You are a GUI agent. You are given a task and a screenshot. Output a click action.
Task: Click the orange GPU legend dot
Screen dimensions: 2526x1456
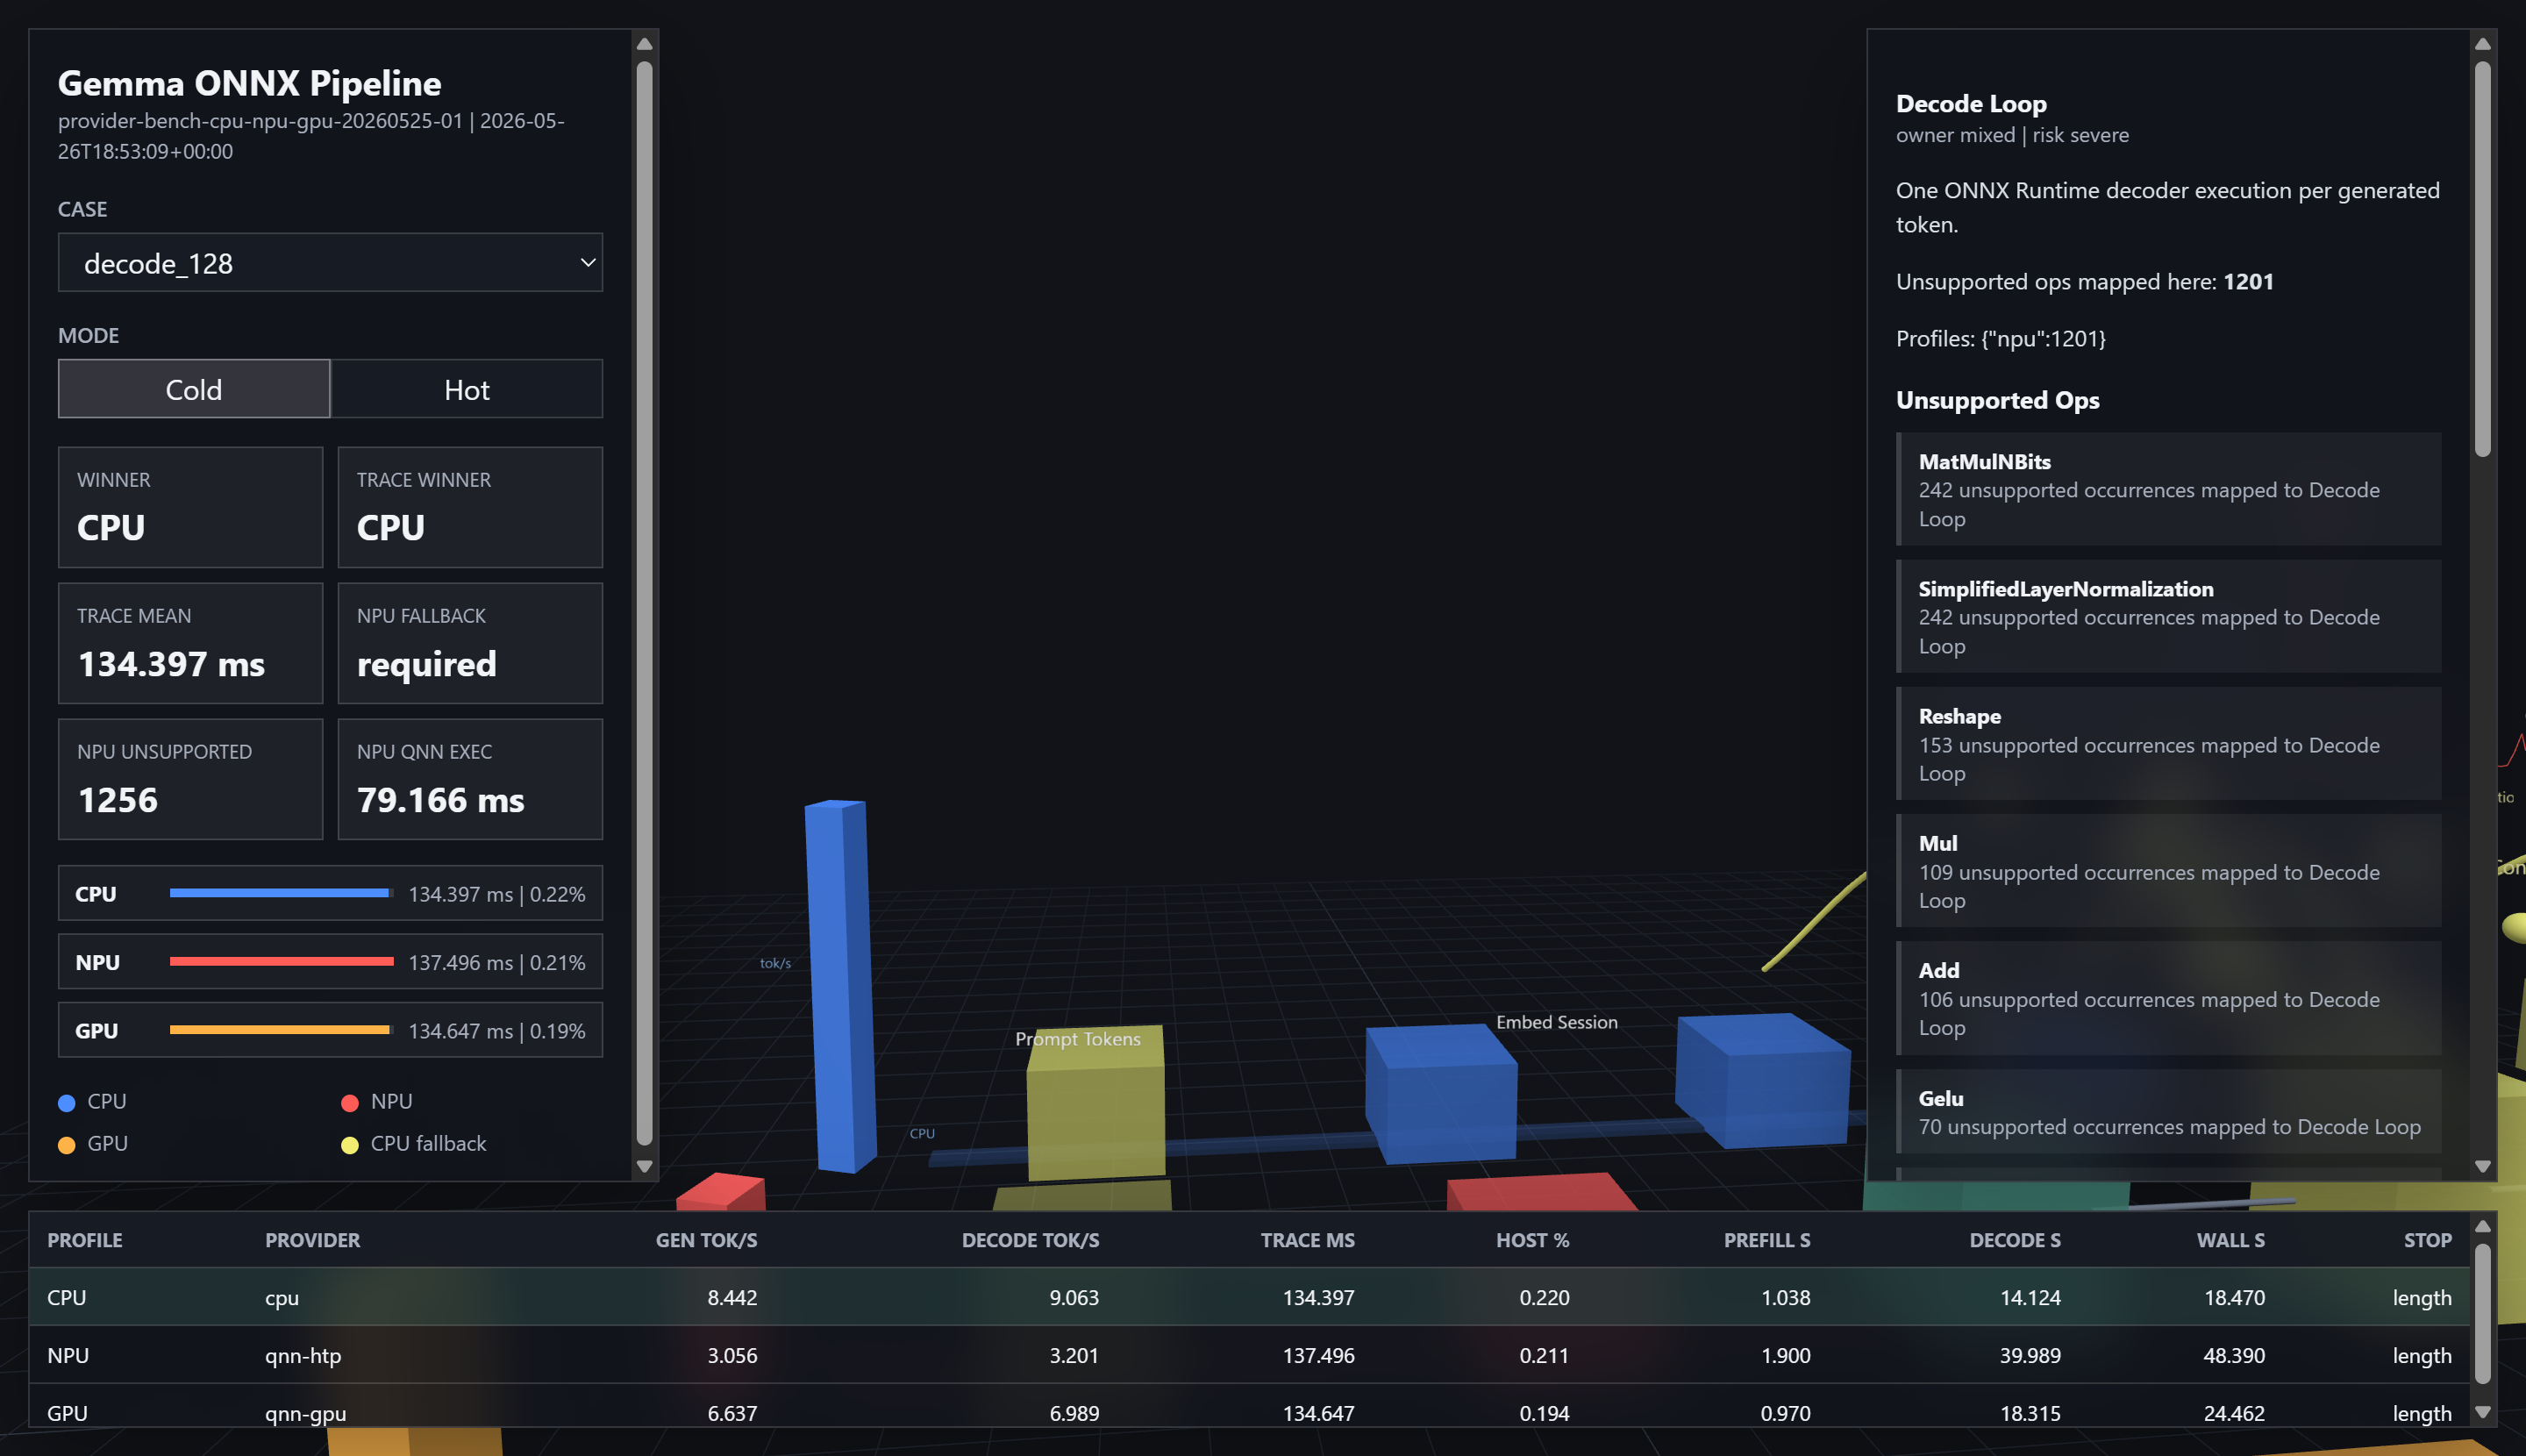pyautogui.click(x=67, y=1145)
